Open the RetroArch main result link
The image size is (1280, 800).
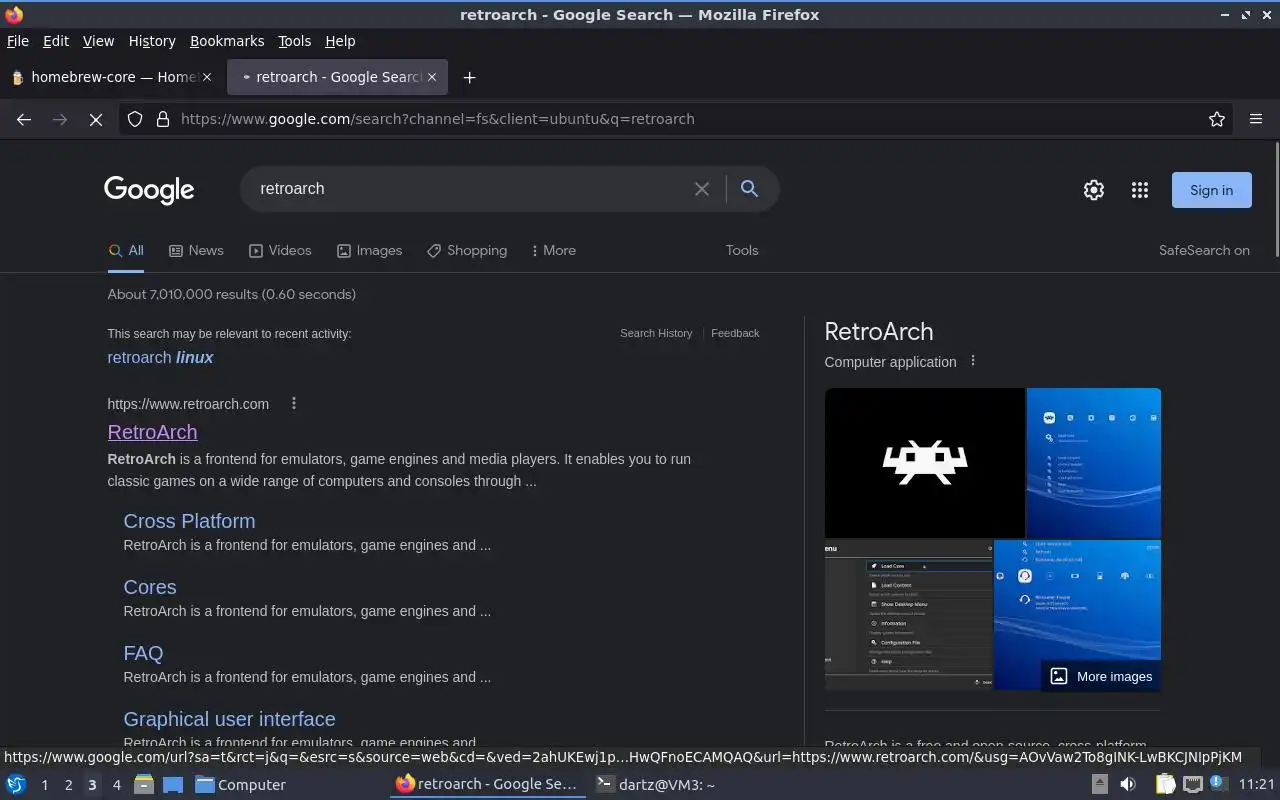click(x=152, y=432)
